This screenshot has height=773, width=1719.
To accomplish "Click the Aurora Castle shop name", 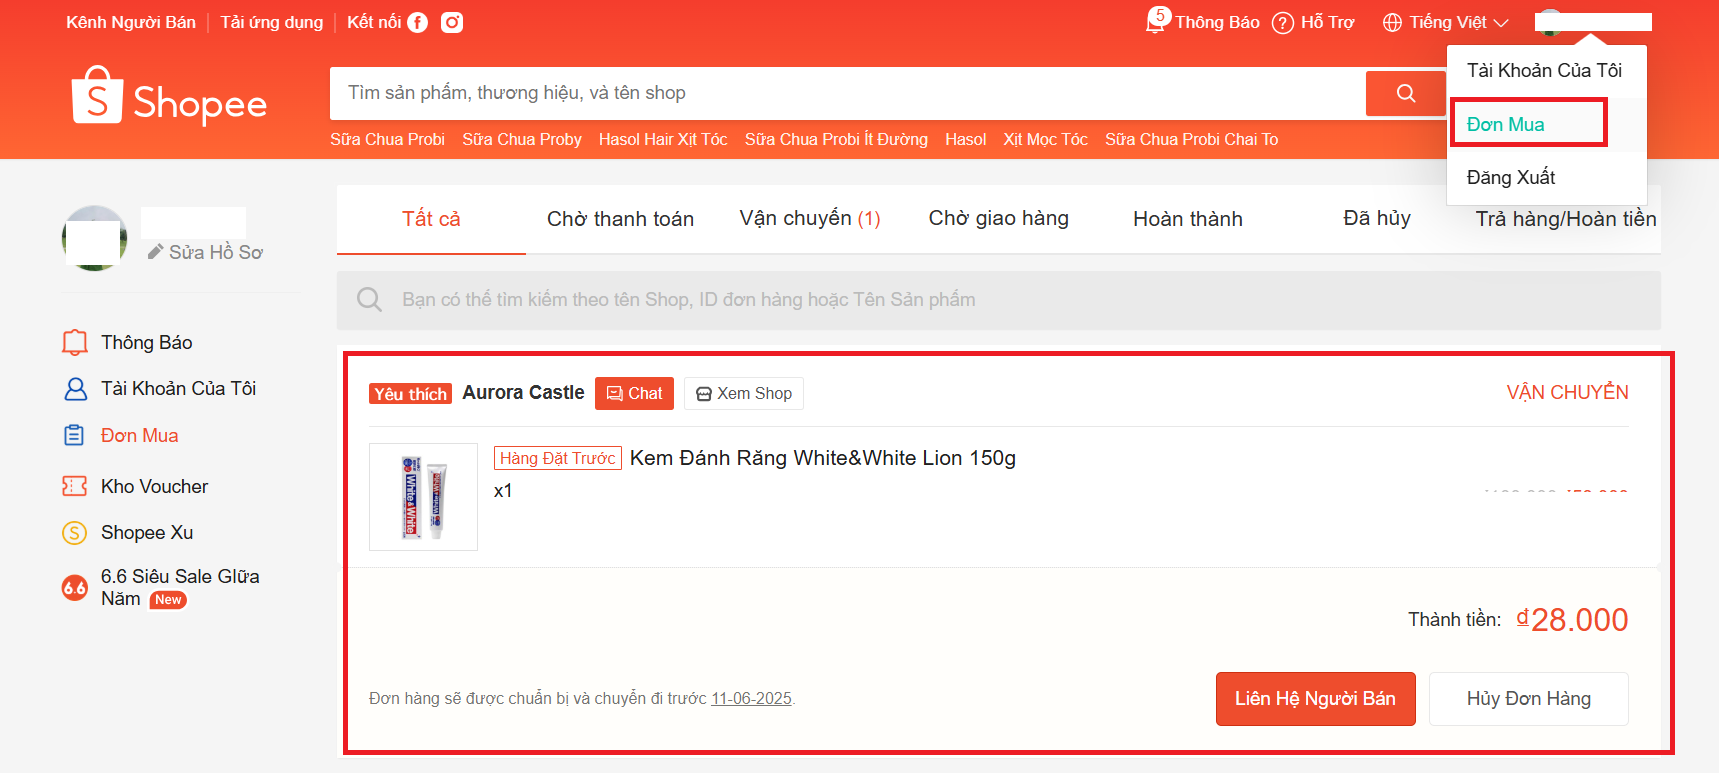I will [523, 393].
